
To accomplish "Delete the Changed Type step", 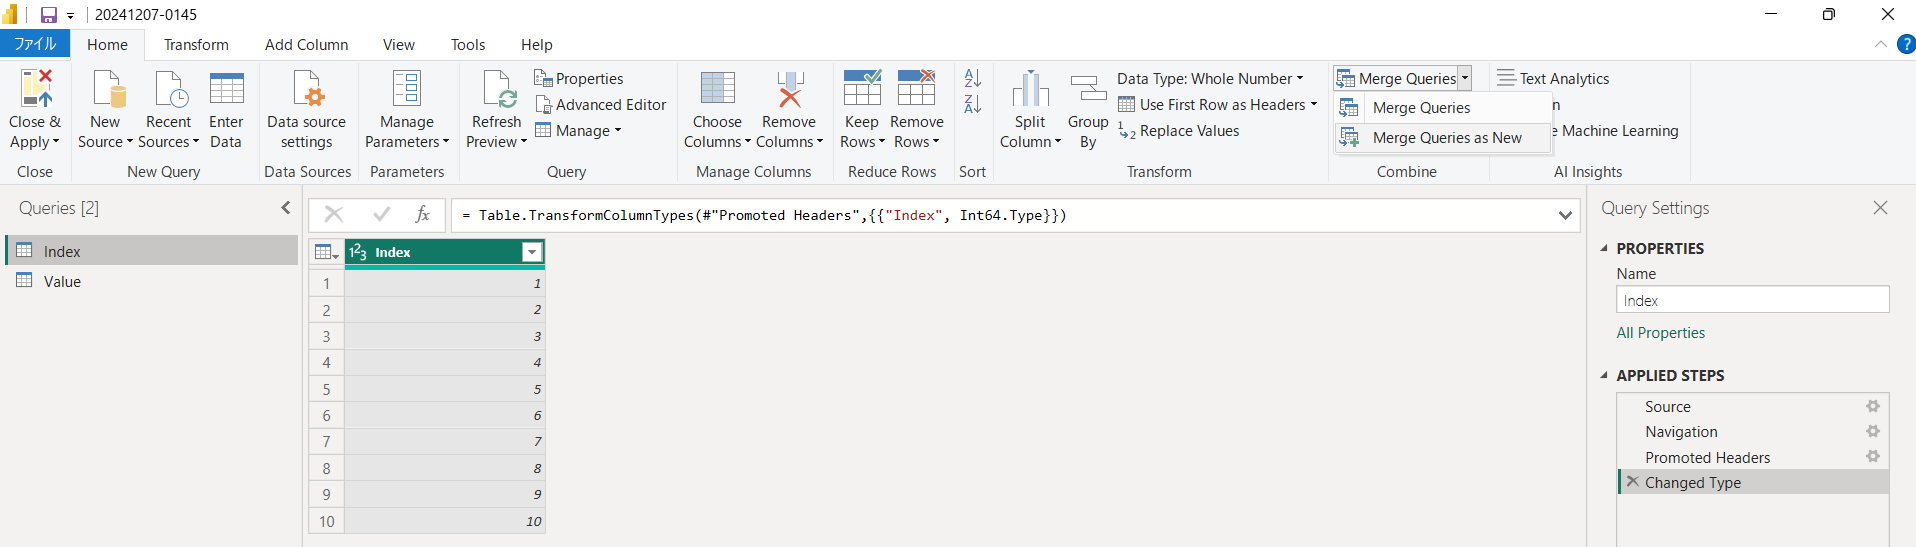I will click(1632, 481).
